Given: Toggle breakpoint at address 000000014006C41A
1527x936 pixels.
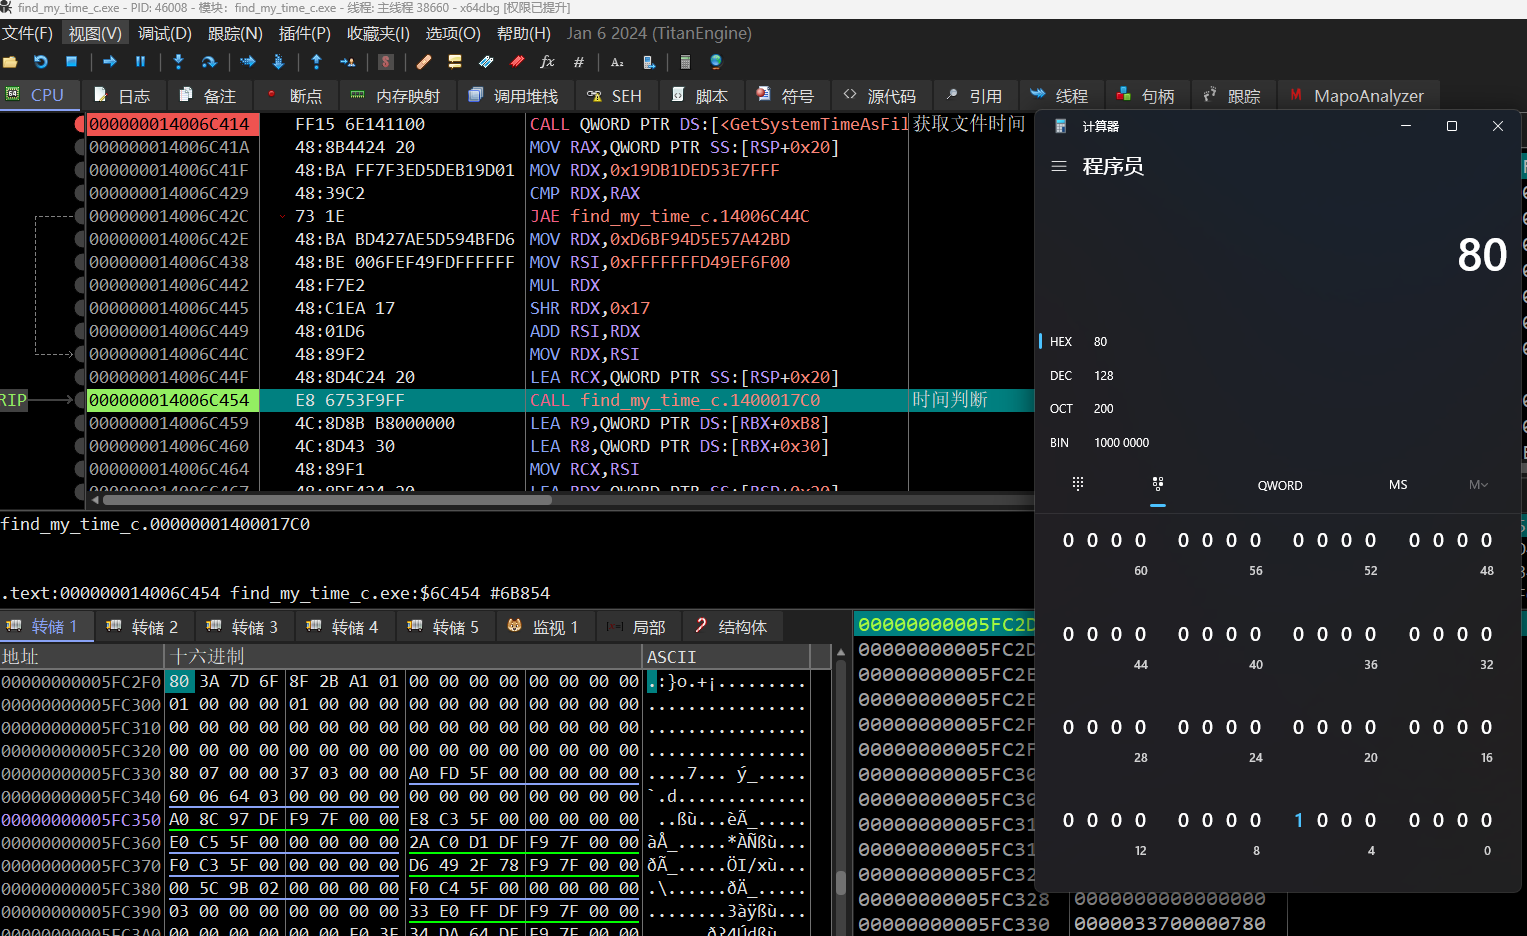Looking at the screenshot, I should (x=80, y=147).
